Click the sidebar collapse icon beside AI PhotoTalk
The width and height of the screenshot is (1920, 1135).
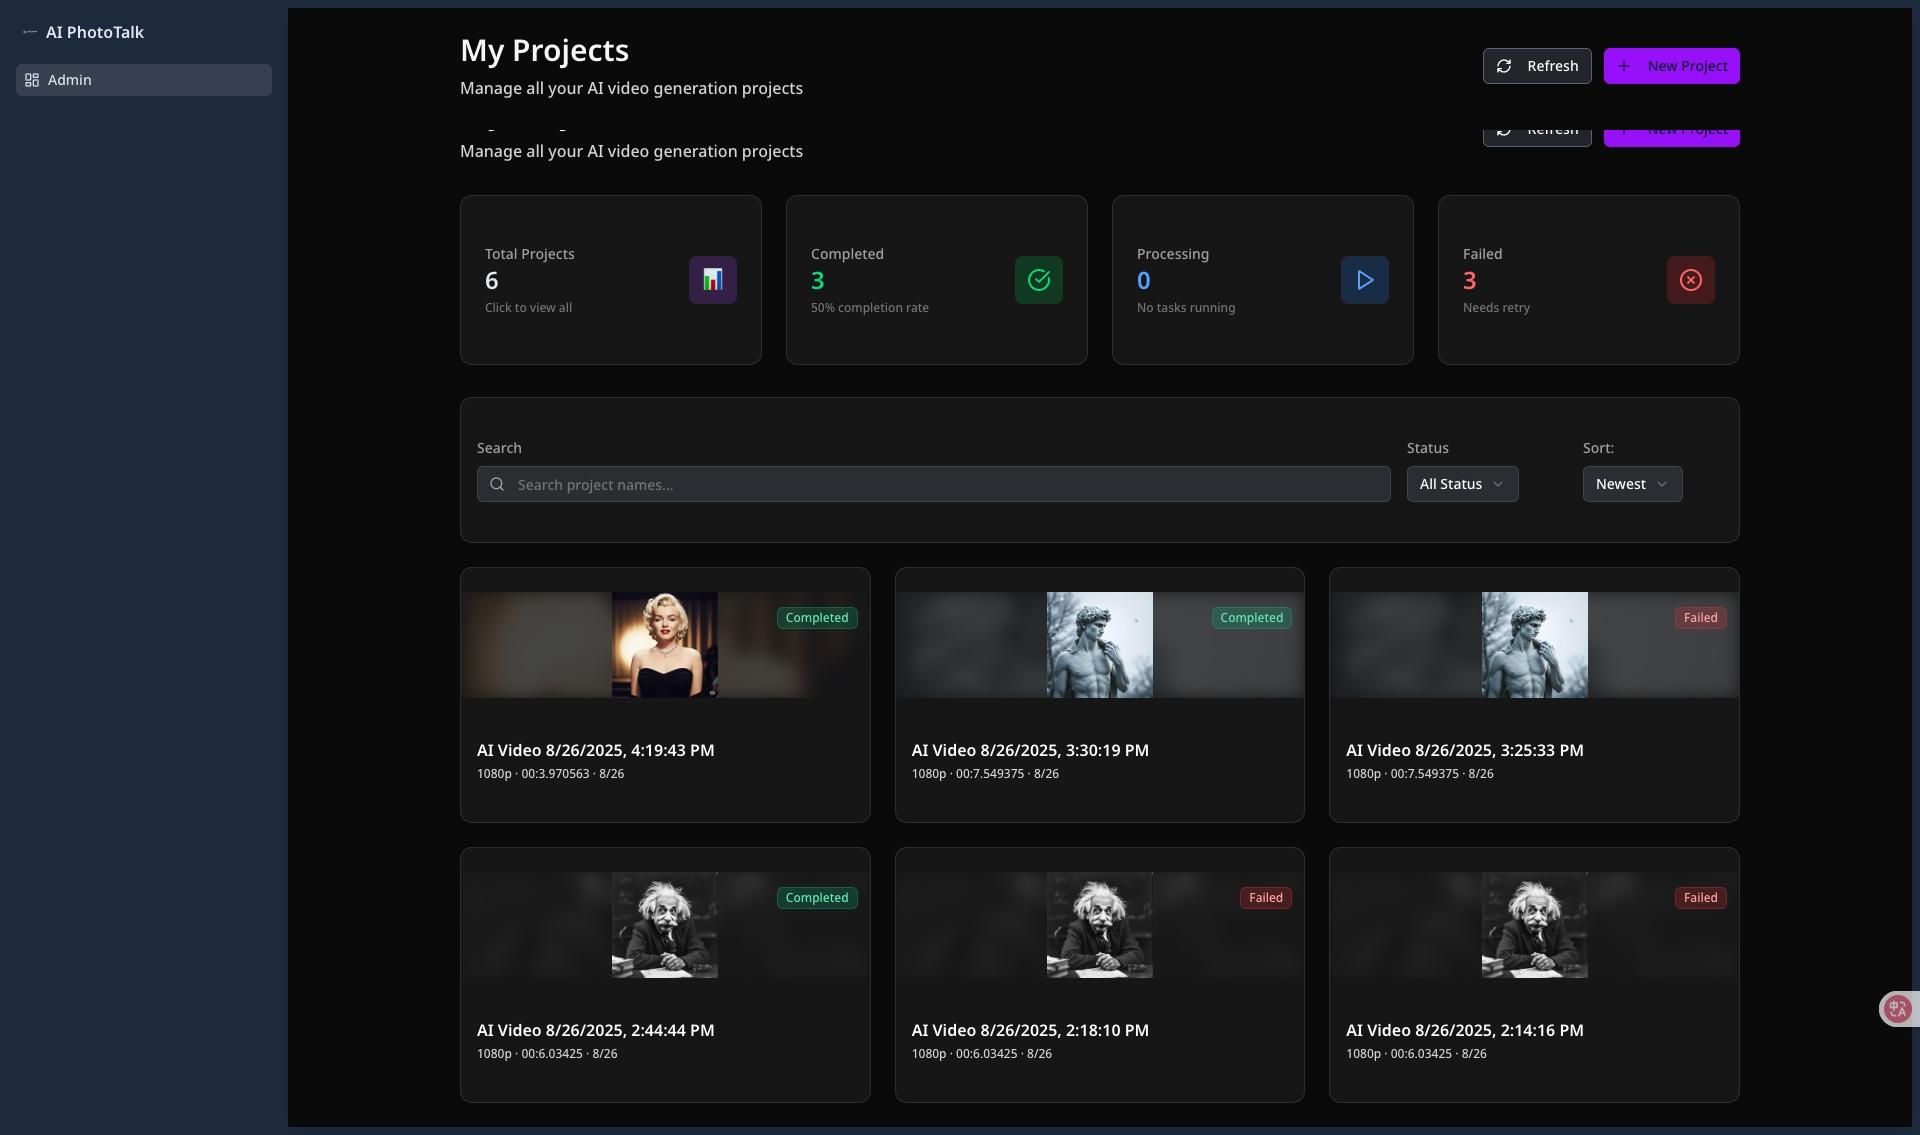30,32
